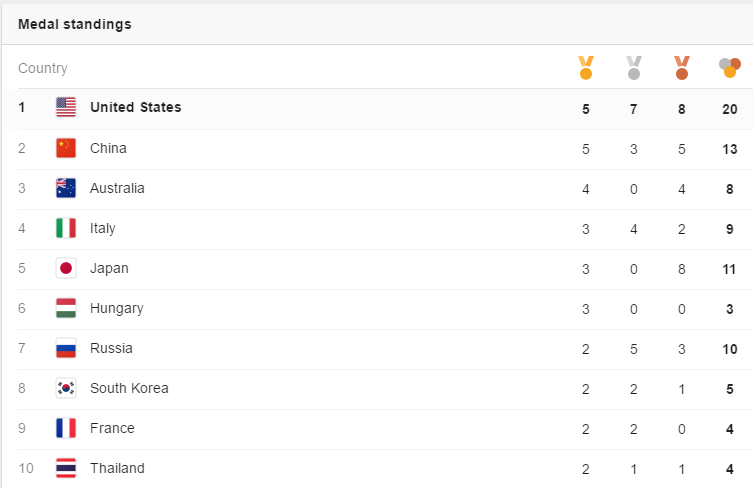
Task: Click the Medal standings heading
Action: click(75, 24)
